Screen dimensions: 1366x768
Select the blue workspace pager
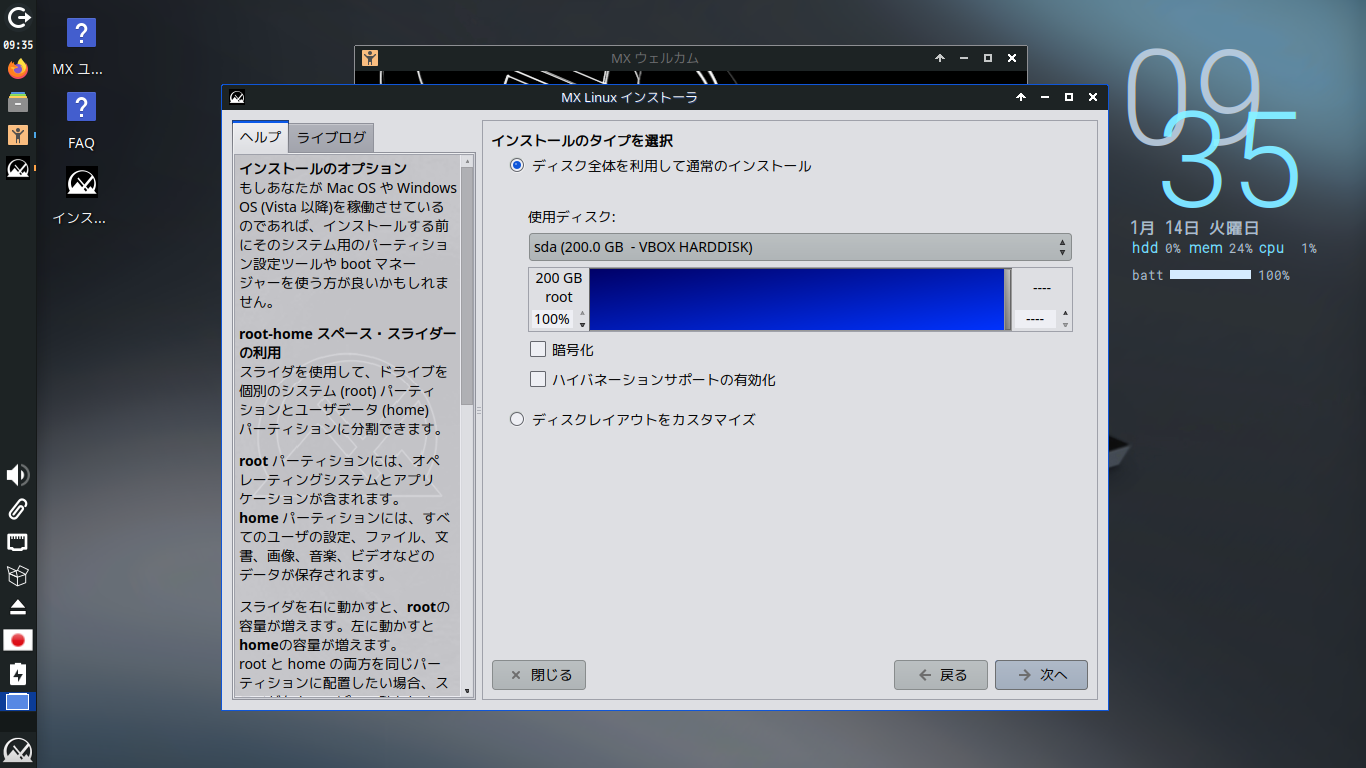18,702
